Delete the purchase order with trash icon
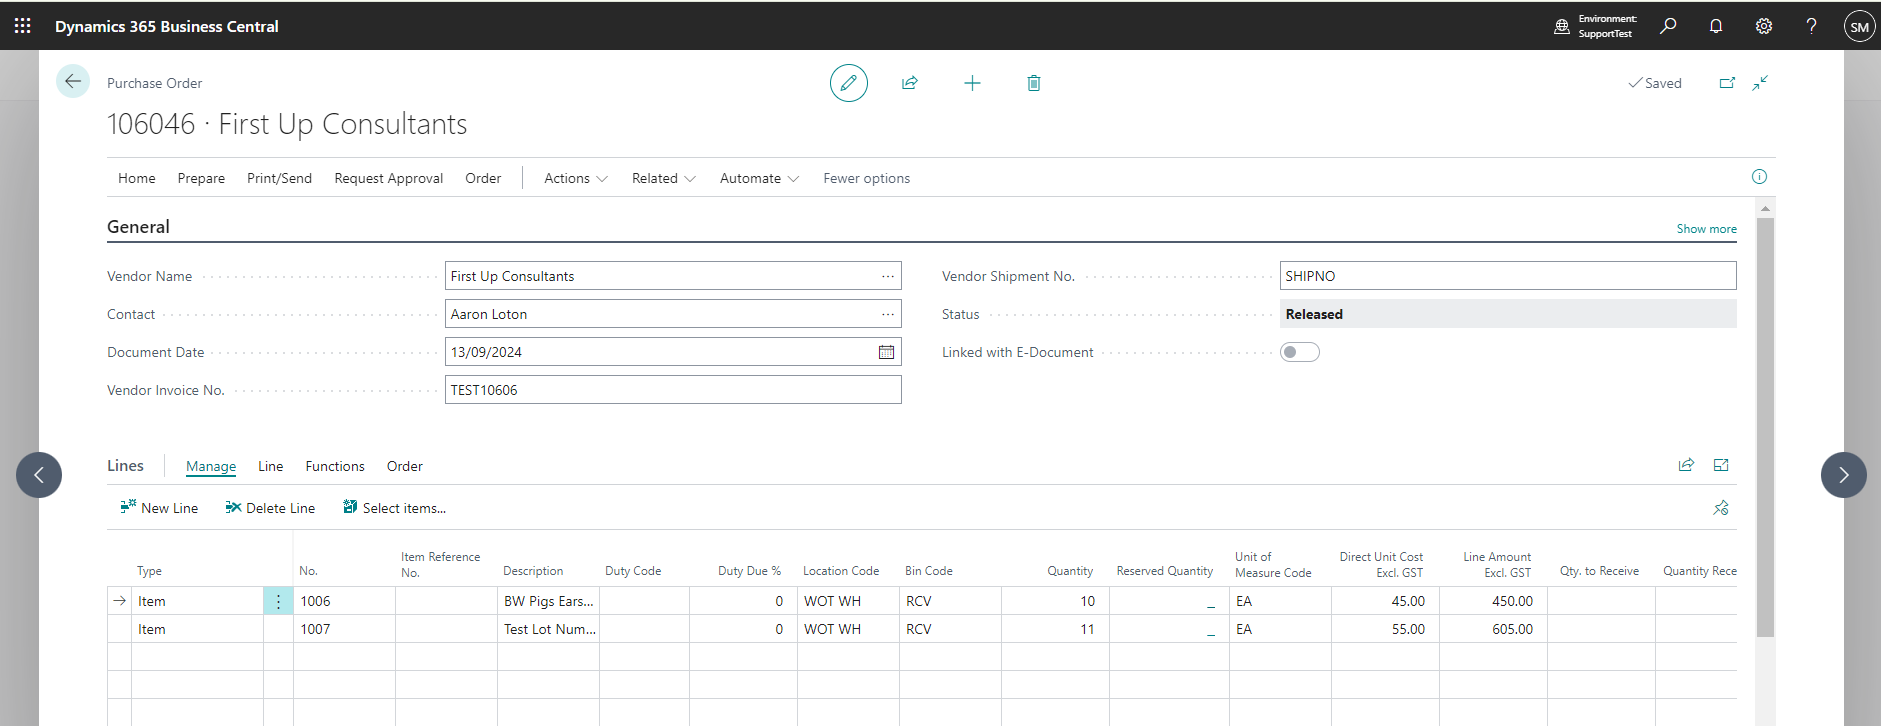 pos(1034,83)
